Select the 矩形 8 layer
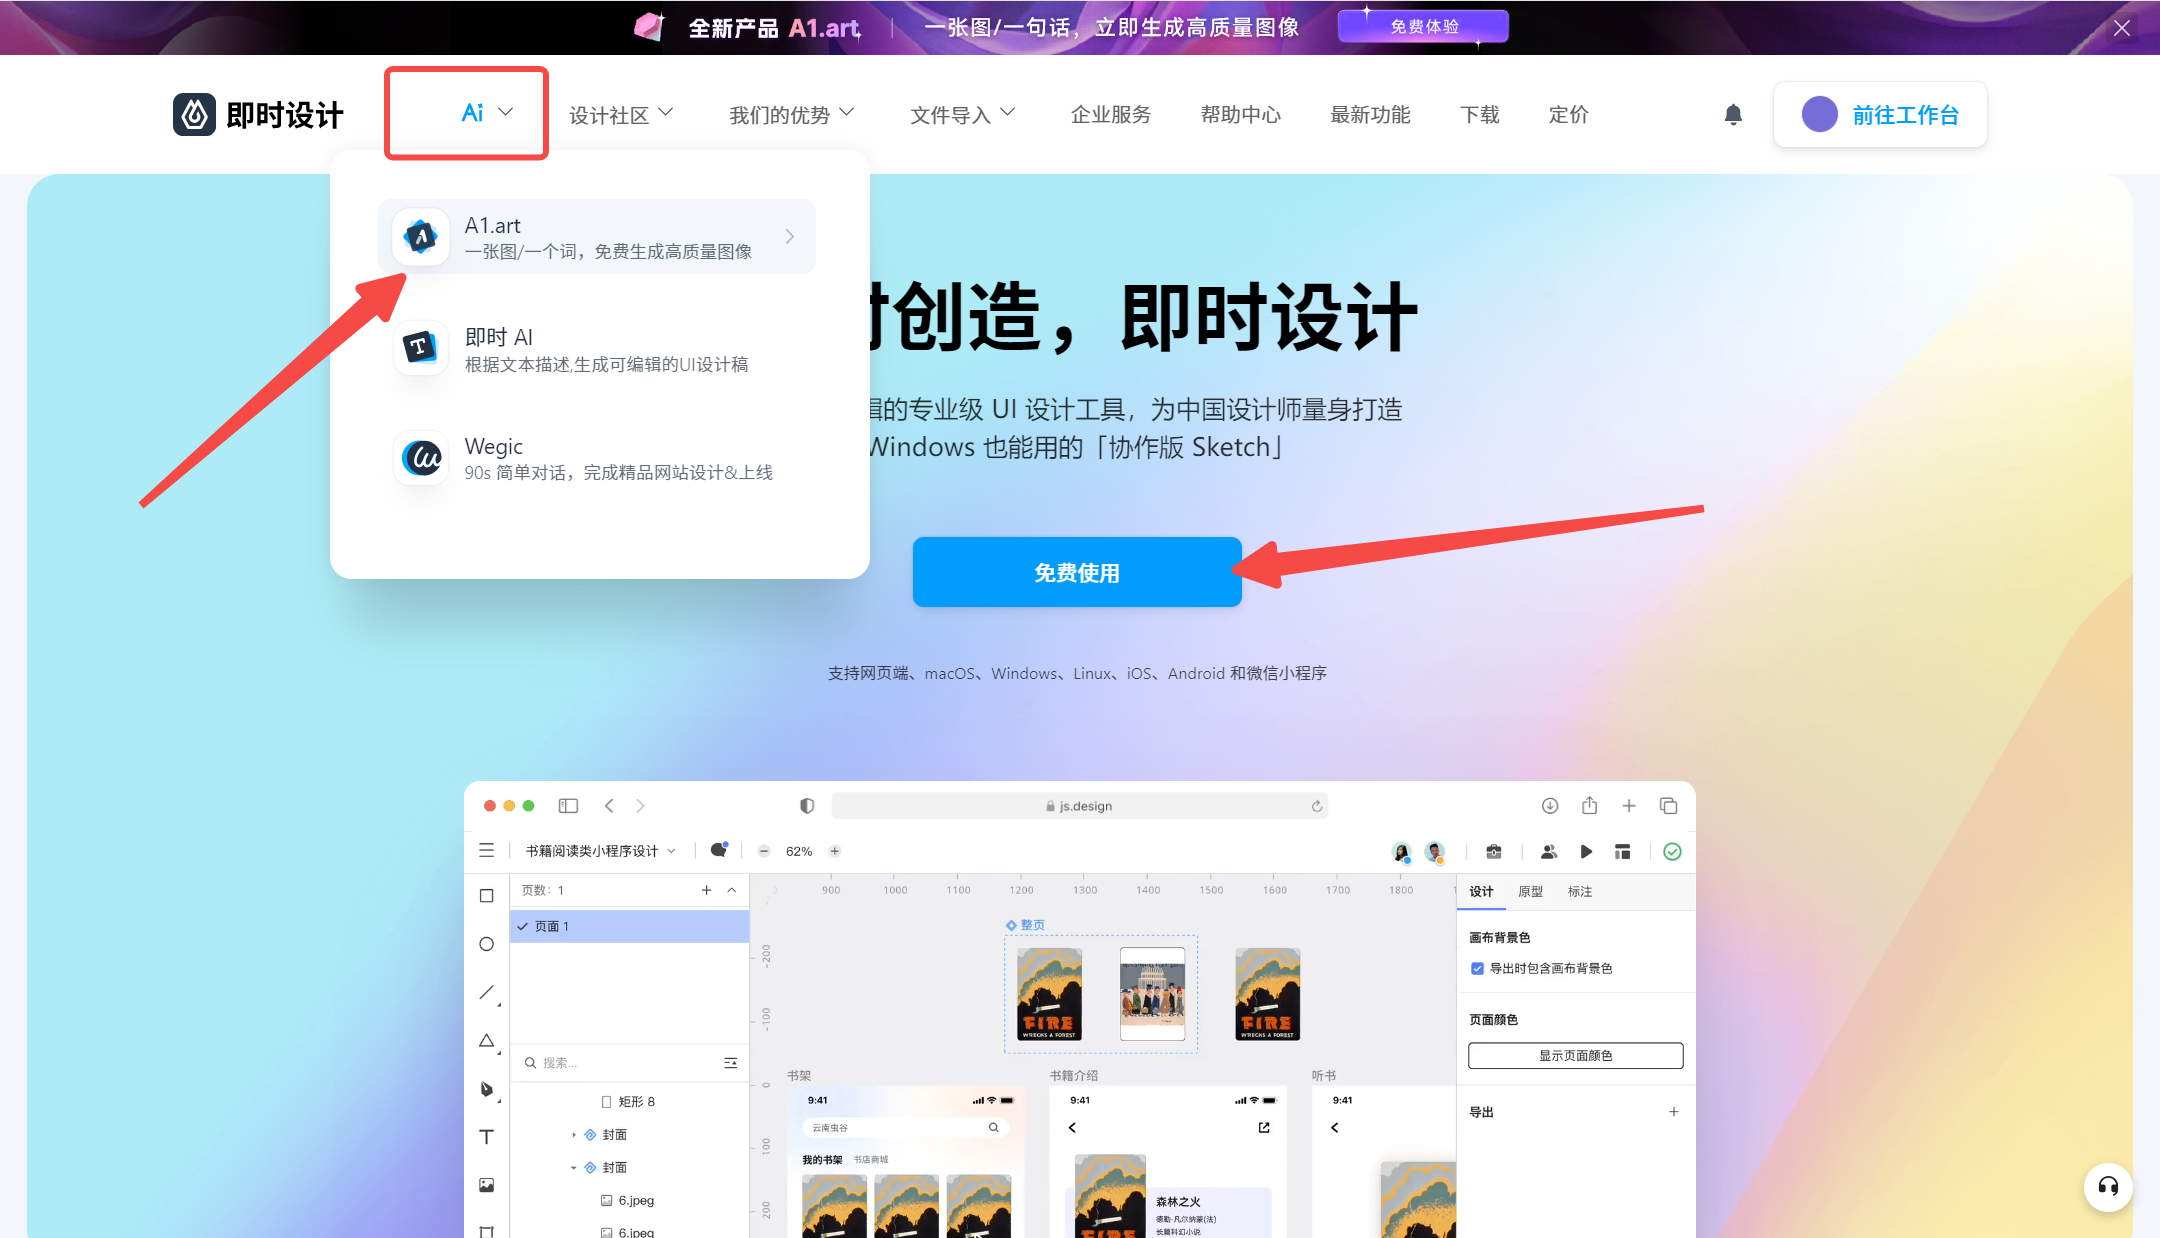The image size is (2160, 1238). coord(628,1102)
